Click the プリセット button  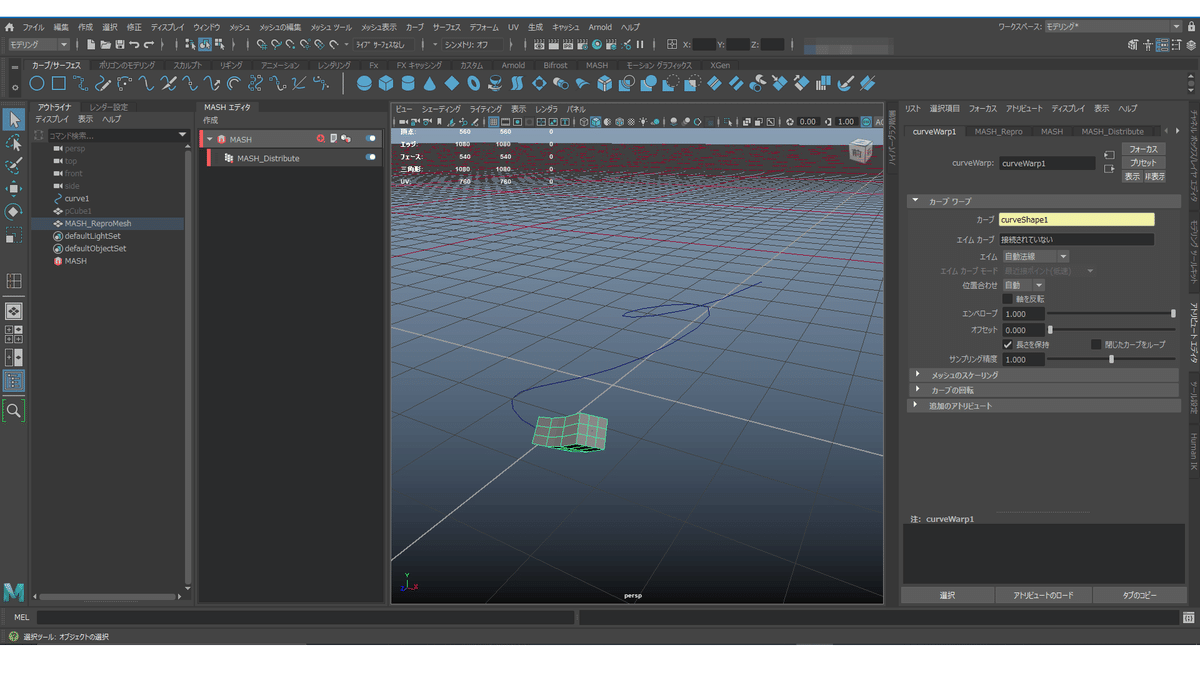1144,162
